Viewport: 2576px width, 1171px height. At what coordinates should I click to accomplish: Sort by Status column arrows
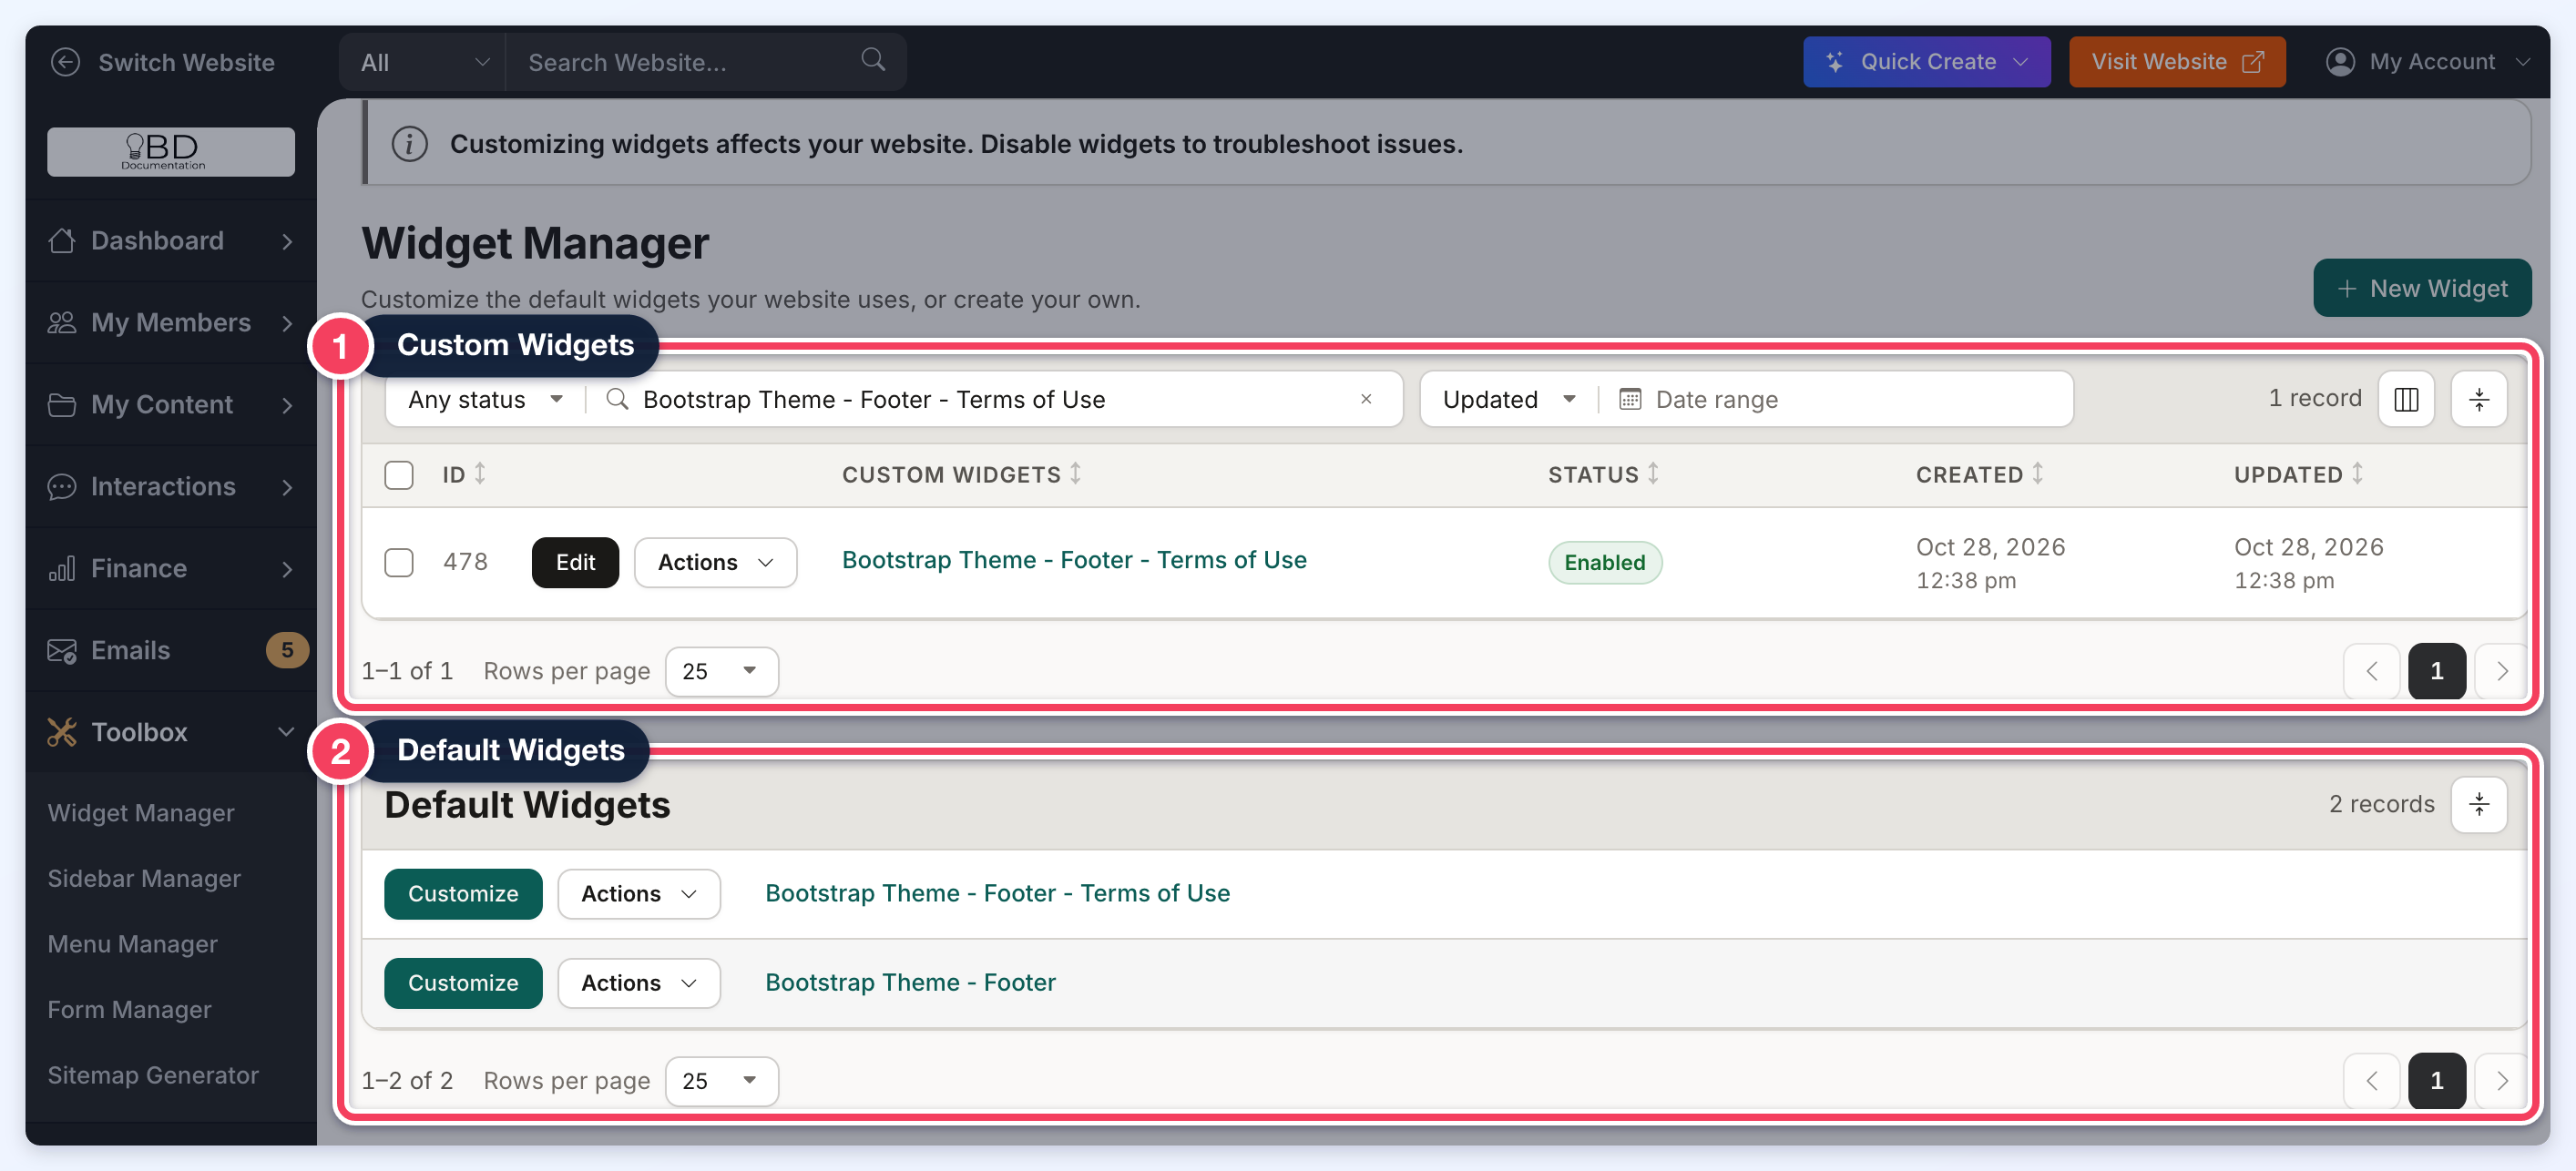[x=1653, y=474]
